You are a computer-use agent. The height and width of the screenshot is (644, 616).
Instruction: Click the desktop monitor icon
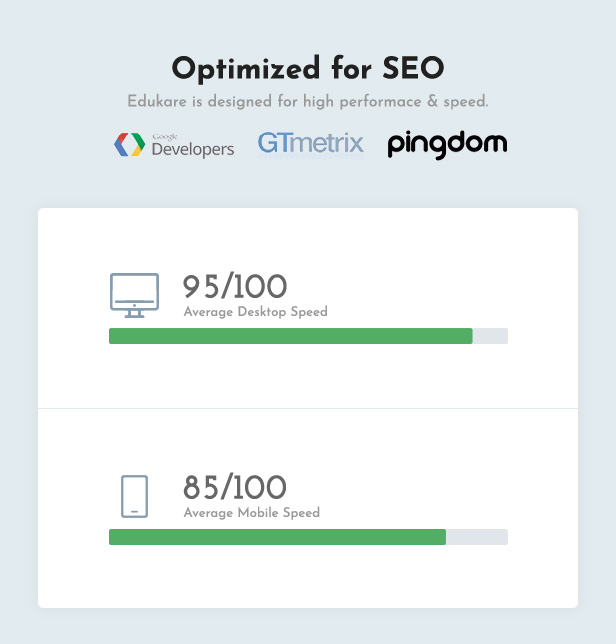pos(134,295)
